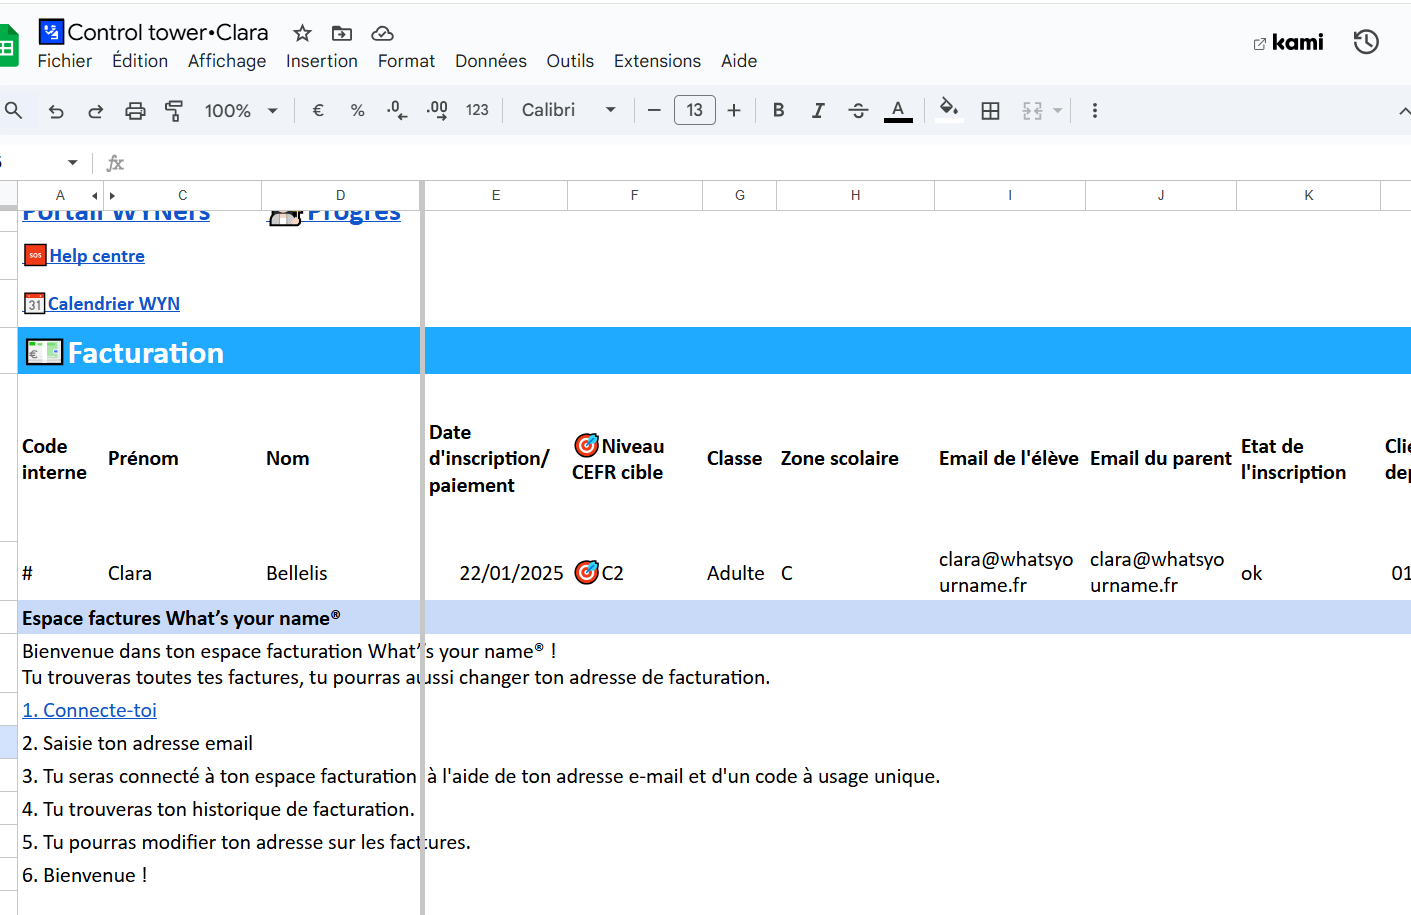The image size is (1411, 915).
Task: Toggle bold formatting
Action: [779, 111]
